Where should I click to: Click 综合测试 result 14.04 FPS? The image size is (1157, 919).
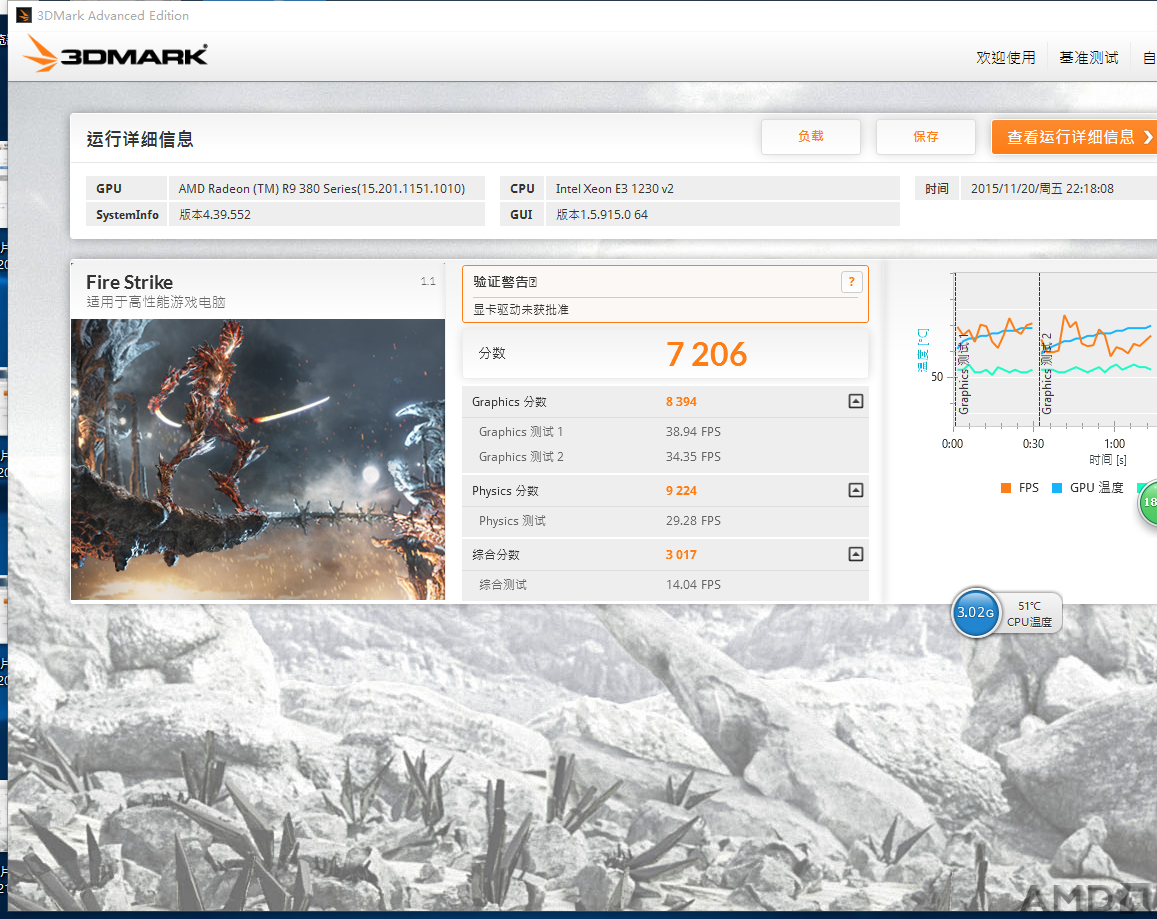[693, 584]
